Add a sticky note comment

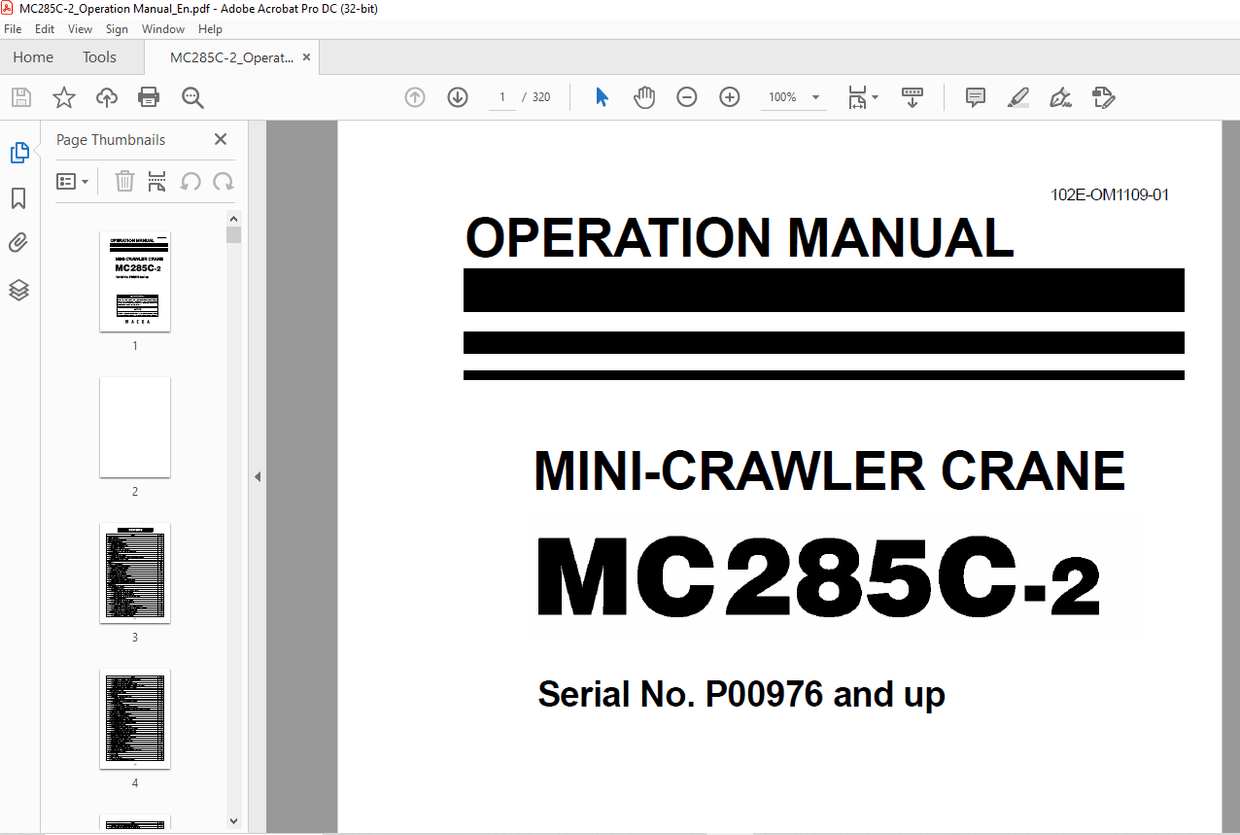[x=974, y=96]
